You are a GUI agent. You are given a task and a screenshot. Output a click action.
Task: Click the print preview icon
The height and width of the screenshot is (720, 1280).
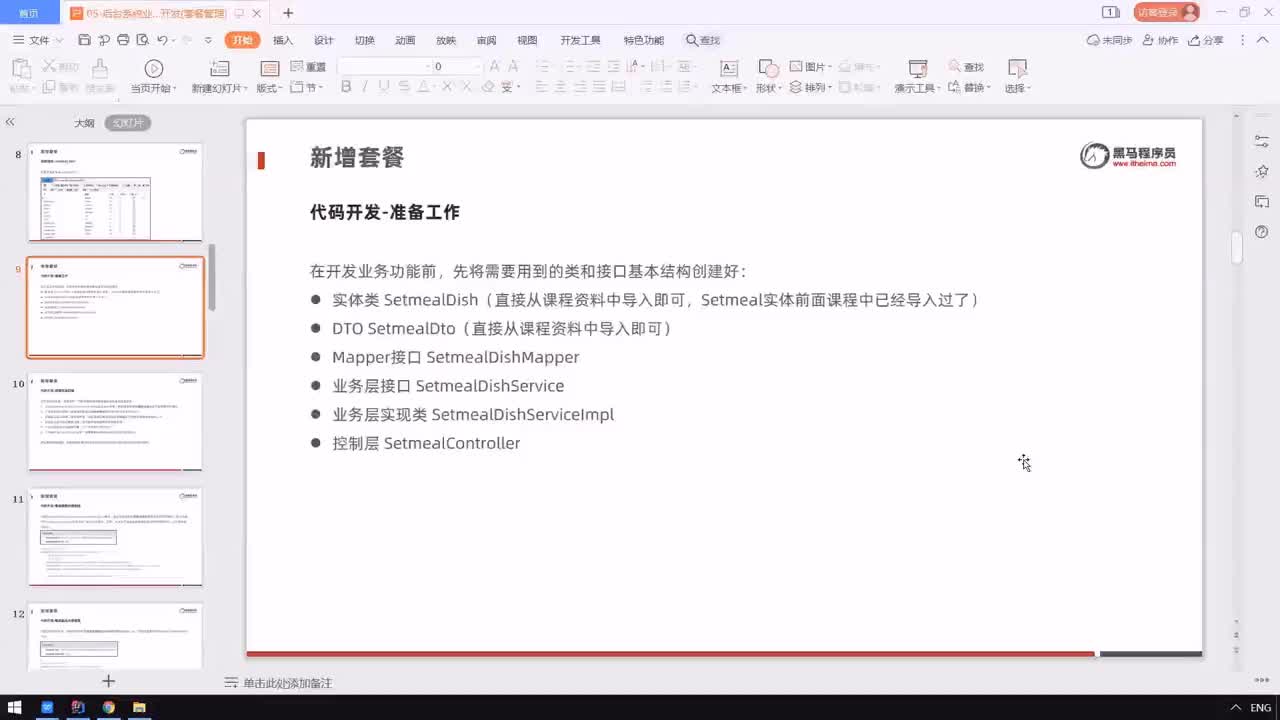click(142, 40)
